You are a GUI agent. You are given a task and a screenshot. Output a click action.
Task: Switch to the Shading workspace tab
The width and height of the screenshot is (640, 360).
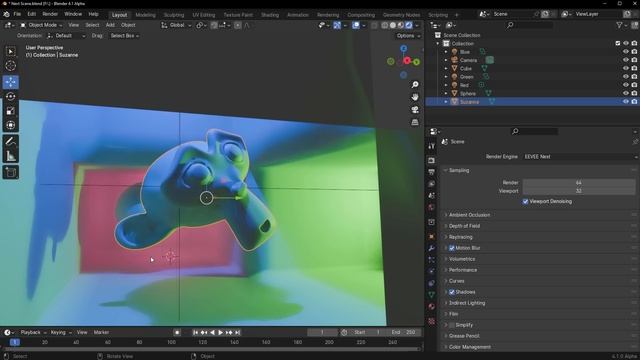click(x=270, y=15)
